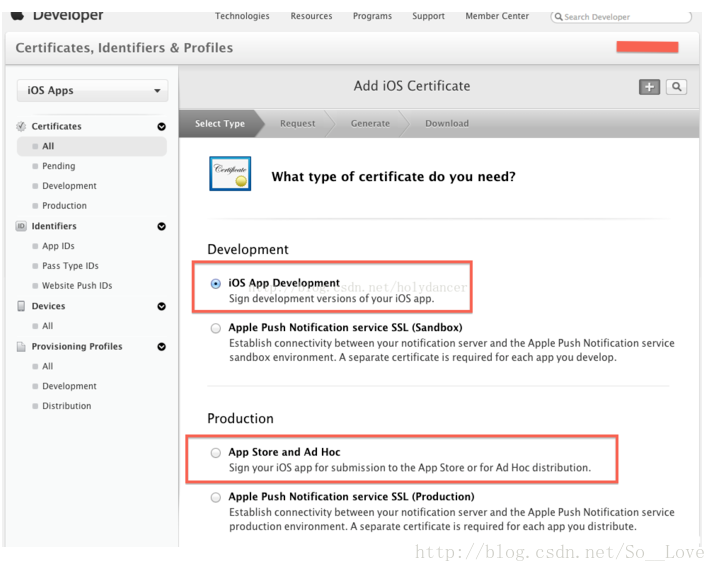Select All under Provisioning Profiles
Viewport: 716px width, 572px height.
[x=47, y=366]
